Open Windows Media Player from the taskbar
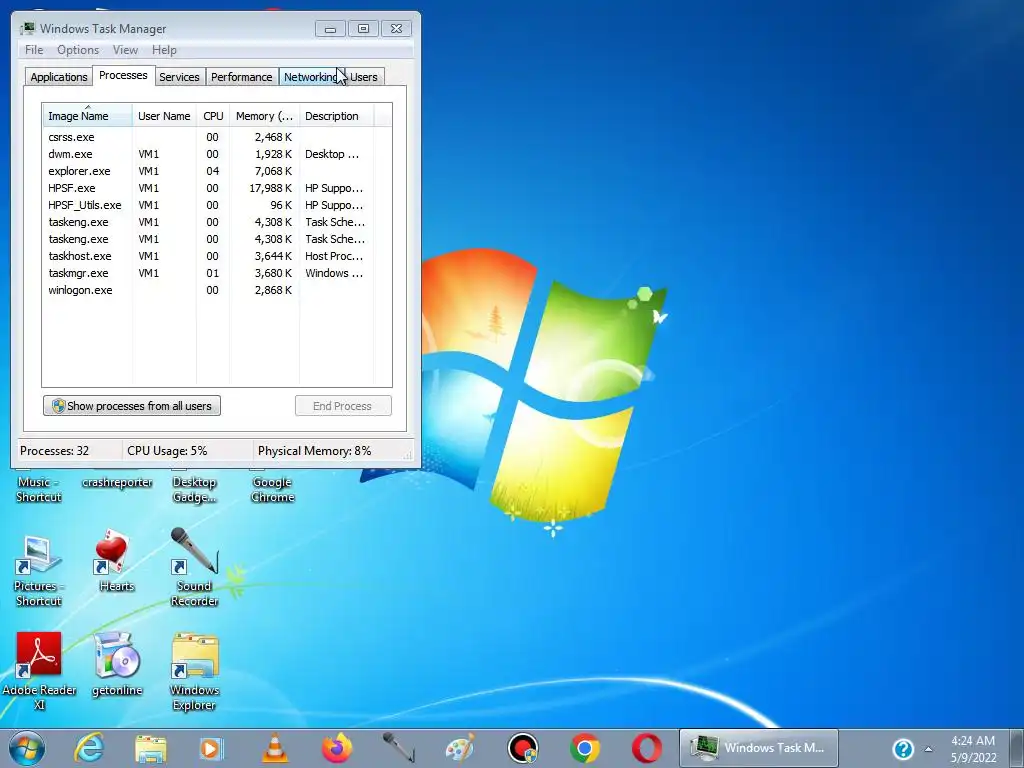Image resolution: width=1024 pixels, height=768 pixels. click(212, 748)
